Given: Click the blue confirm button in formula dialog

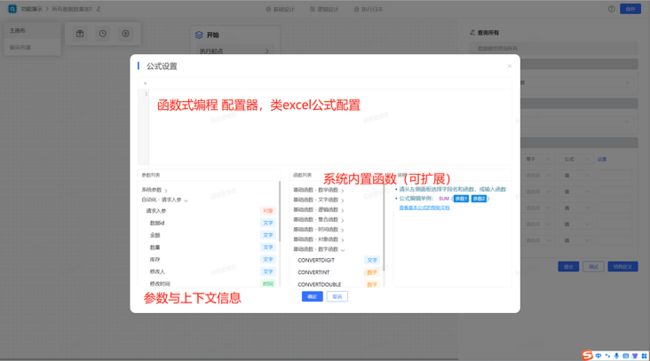Looking at the screenshot, I should coord(312,296).
